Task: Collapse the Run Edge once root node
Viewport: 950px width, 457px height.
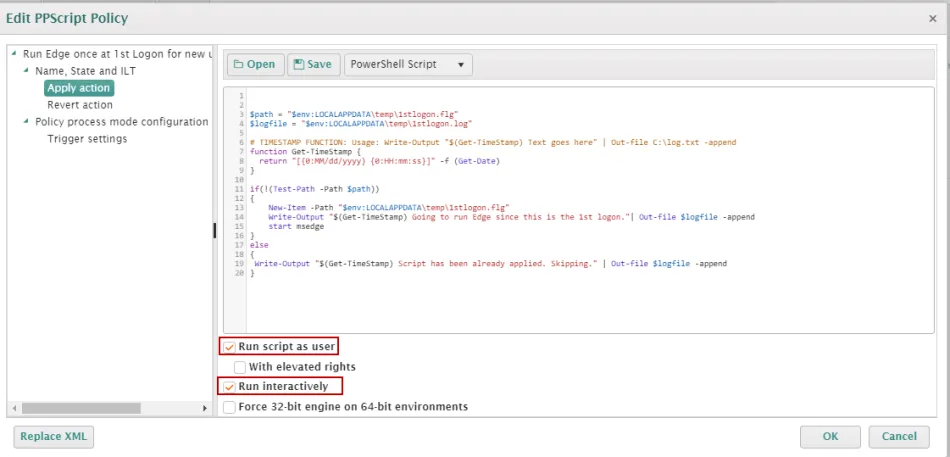Action: click(x=13, y=54)
